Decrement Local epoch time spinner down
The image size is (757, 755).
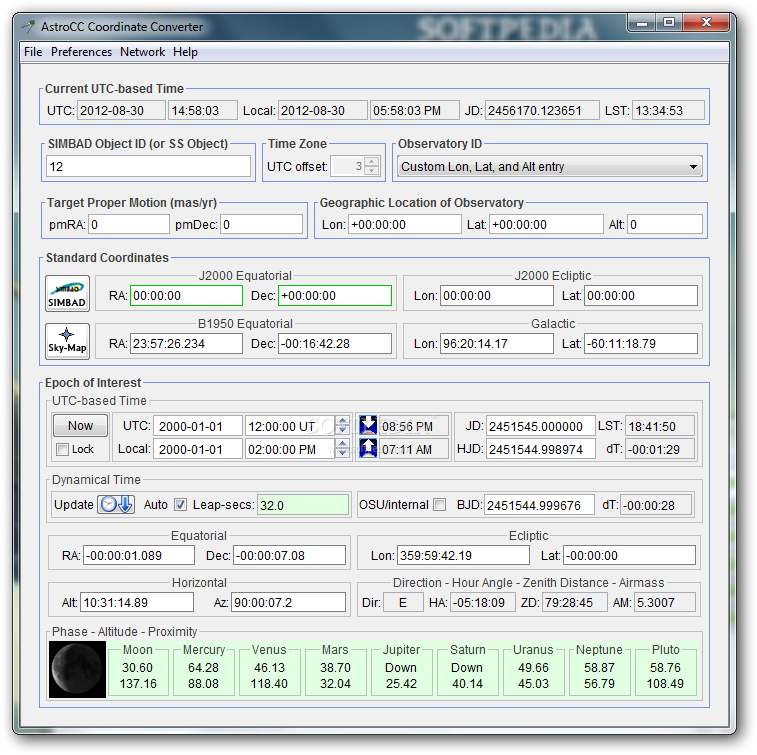click(342, 453)
